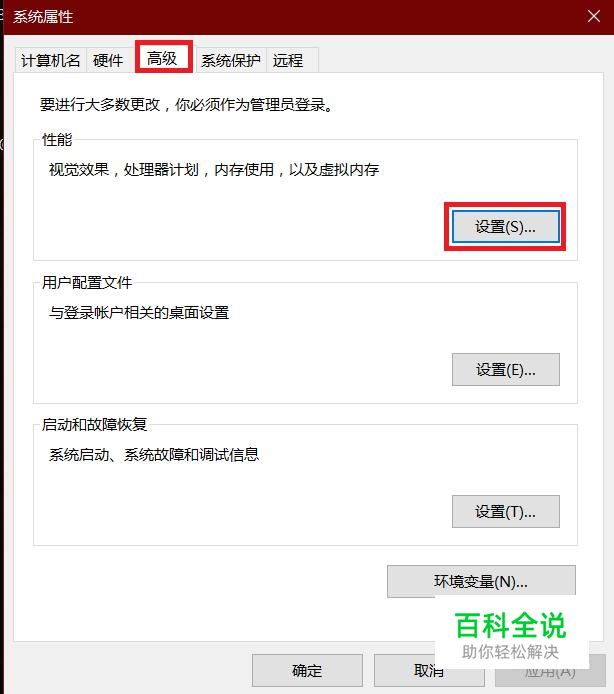This screenshot has width=614, height=694.
Task: Click the 性能 group label
Action: pyautogui.click(x=57, y=140)
